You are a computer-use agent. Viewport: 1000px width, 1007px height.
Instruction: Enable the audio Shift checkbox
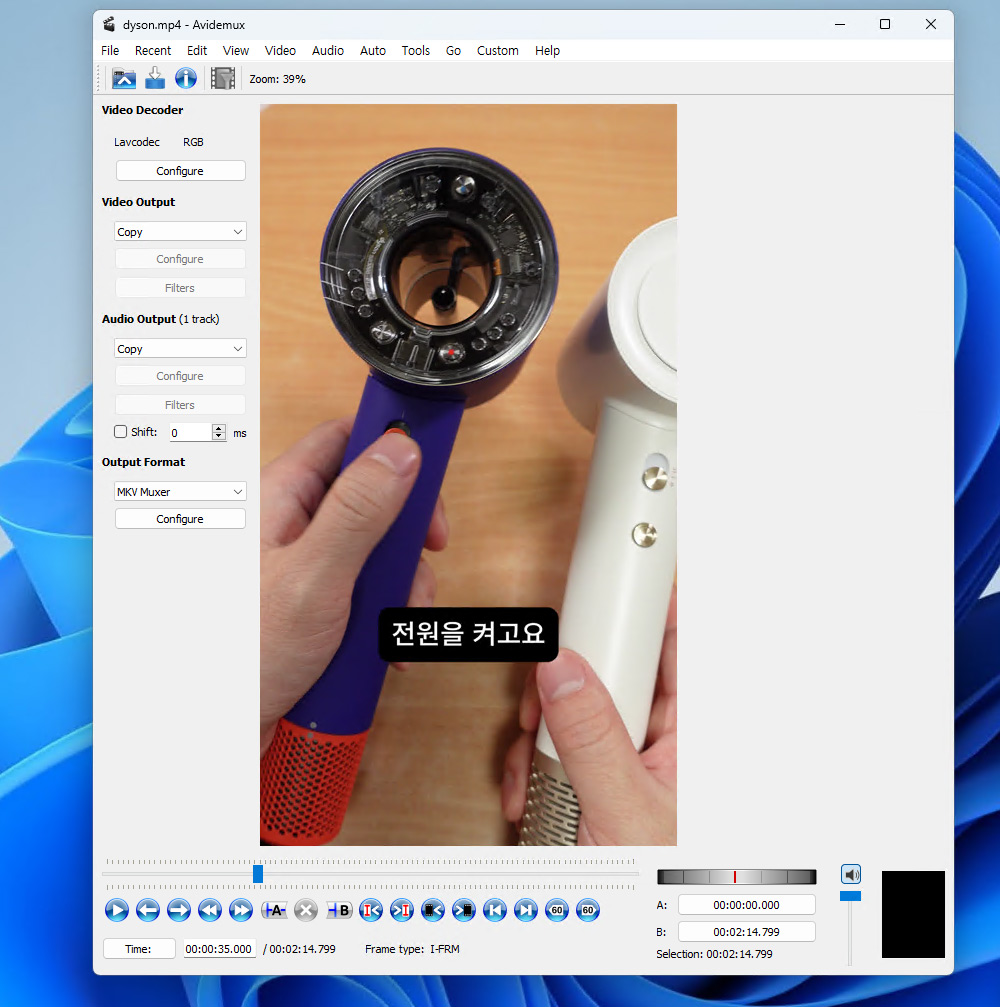coord(120,432)
